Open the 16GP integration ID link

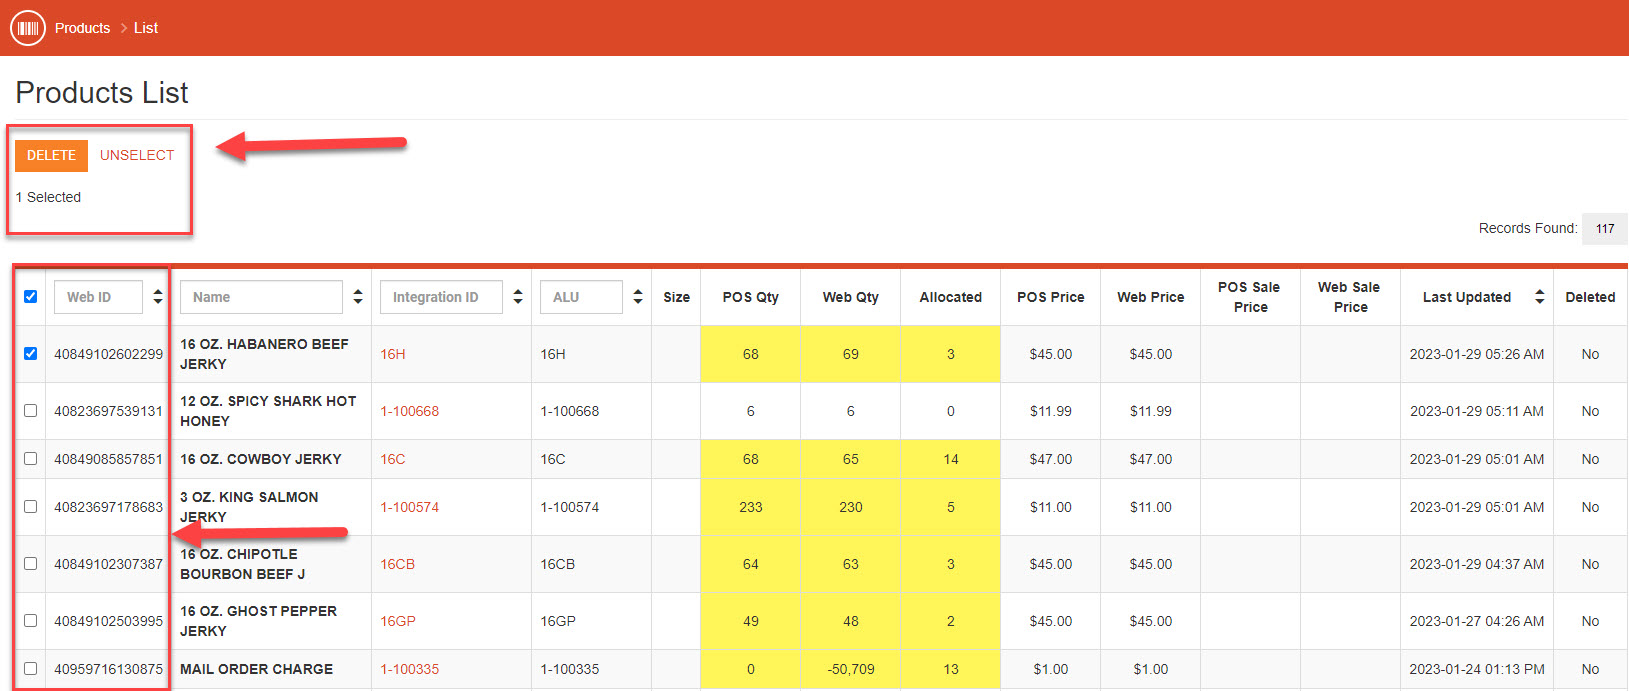[398, 621]
